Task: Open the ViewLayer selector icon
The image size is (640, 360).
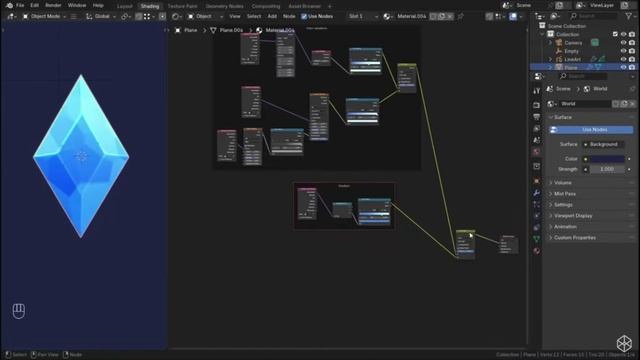Action: pyautogui.click(x=580, y=6)
